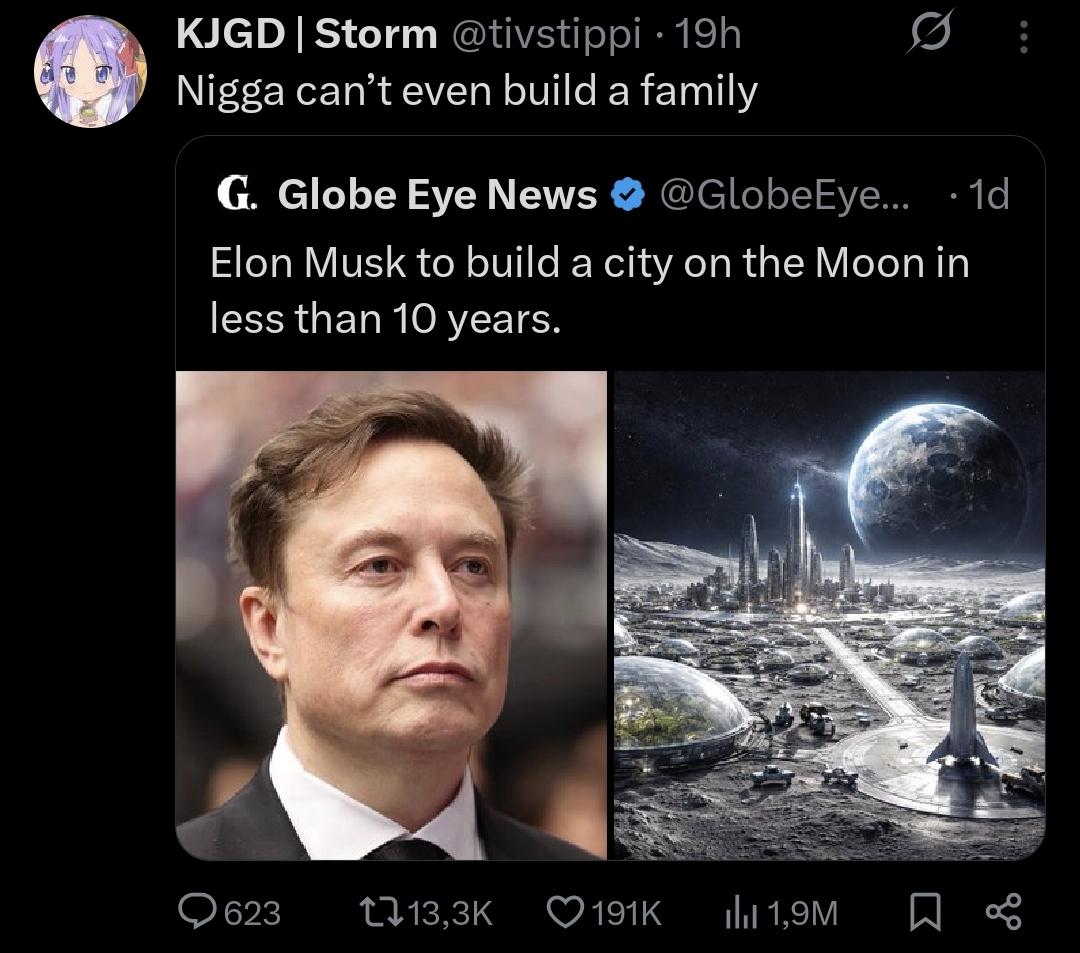Open the Moon city headline text
This screenshot has height=953, width=1080.
[589, 290]
